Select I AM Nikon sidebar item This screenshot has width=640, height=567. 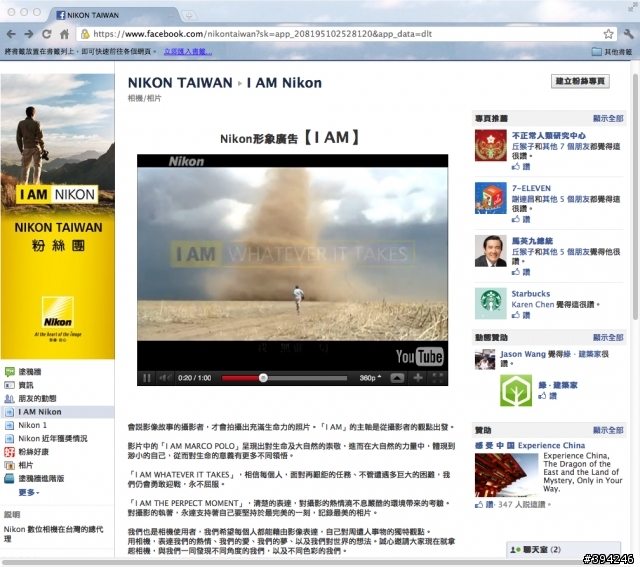coord(57,412)
